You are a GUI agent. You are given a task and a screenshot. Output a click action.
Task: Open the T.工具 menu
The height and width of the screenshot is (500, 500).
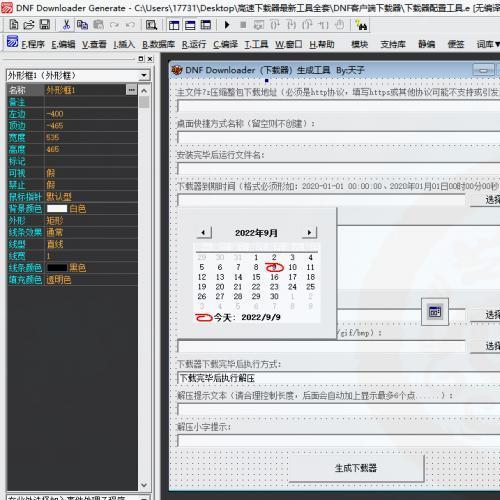256,44
